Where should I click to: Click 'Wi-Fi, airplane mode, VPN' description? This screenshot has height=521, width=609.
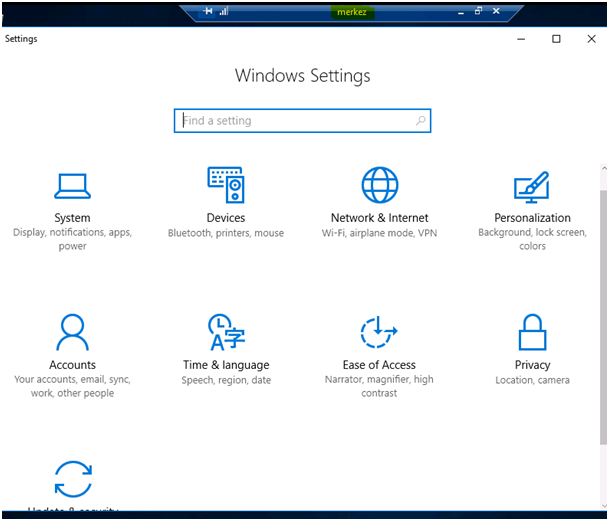(x=379, y=233)
